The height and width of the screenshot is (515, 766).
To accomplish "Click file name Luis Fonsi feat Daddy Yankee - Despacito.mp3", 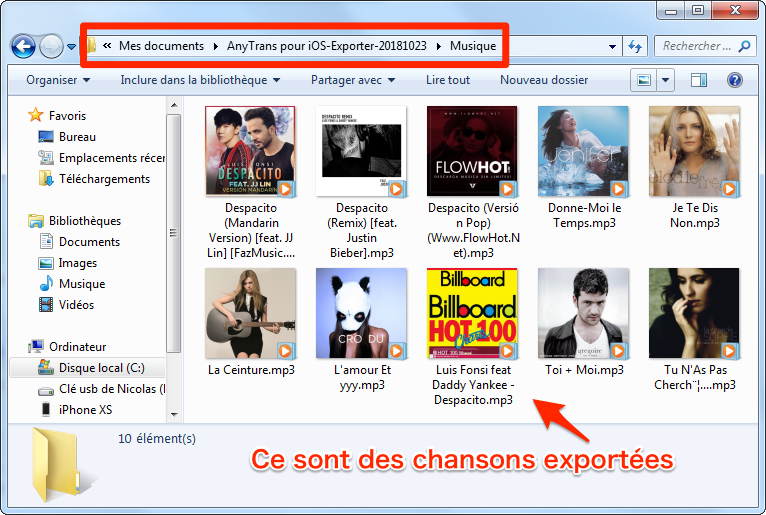I will [473, 385].
